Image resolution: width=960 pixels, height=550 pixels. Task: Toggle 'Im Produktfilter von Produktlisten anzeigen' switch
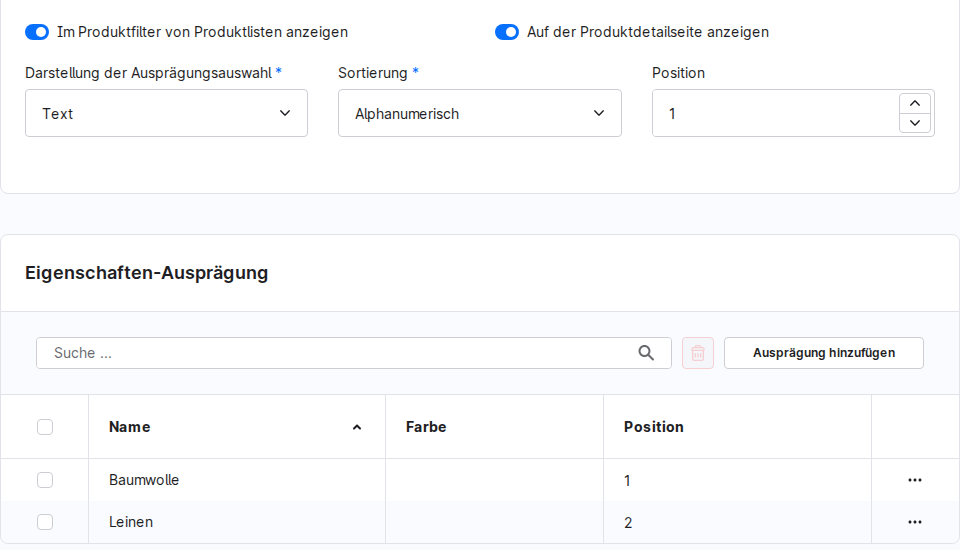[x=37, y=32]
